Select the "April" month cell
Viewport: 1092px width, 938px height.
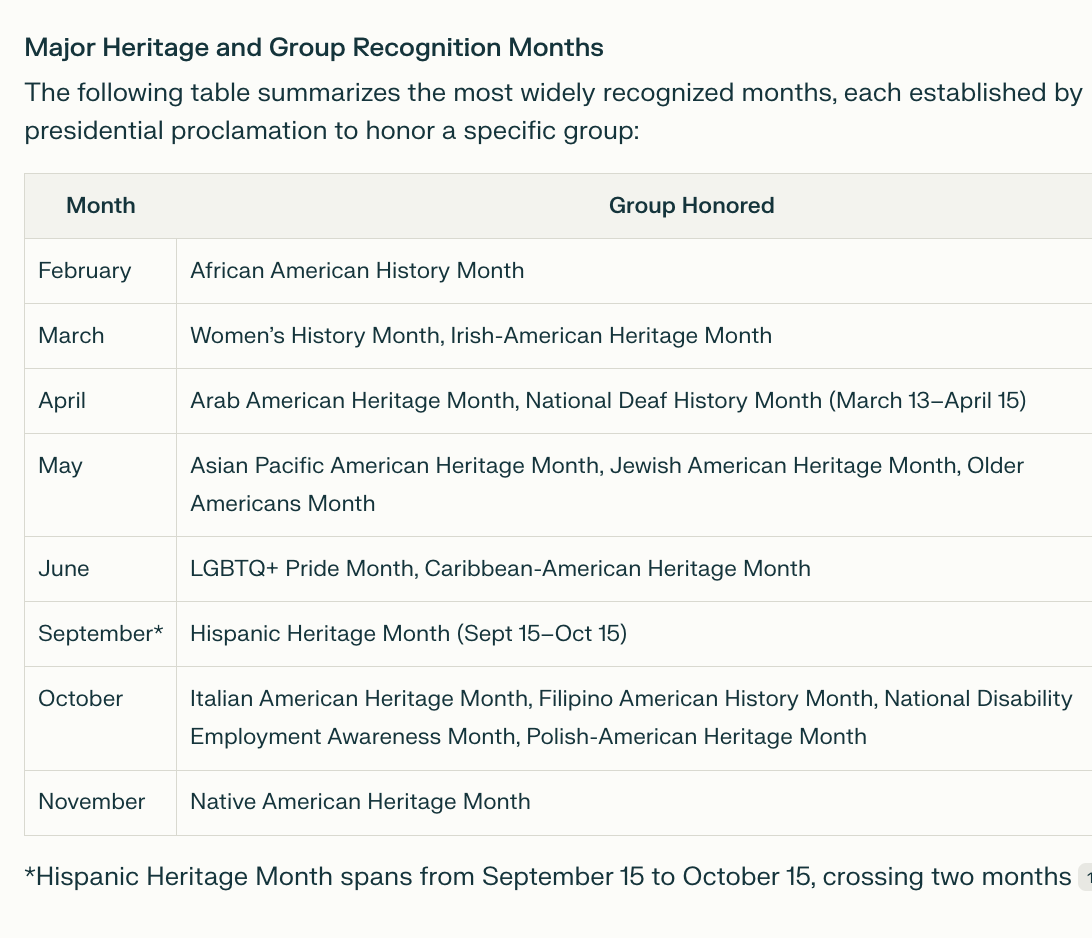pyautogui.click(x=62, y=401)
